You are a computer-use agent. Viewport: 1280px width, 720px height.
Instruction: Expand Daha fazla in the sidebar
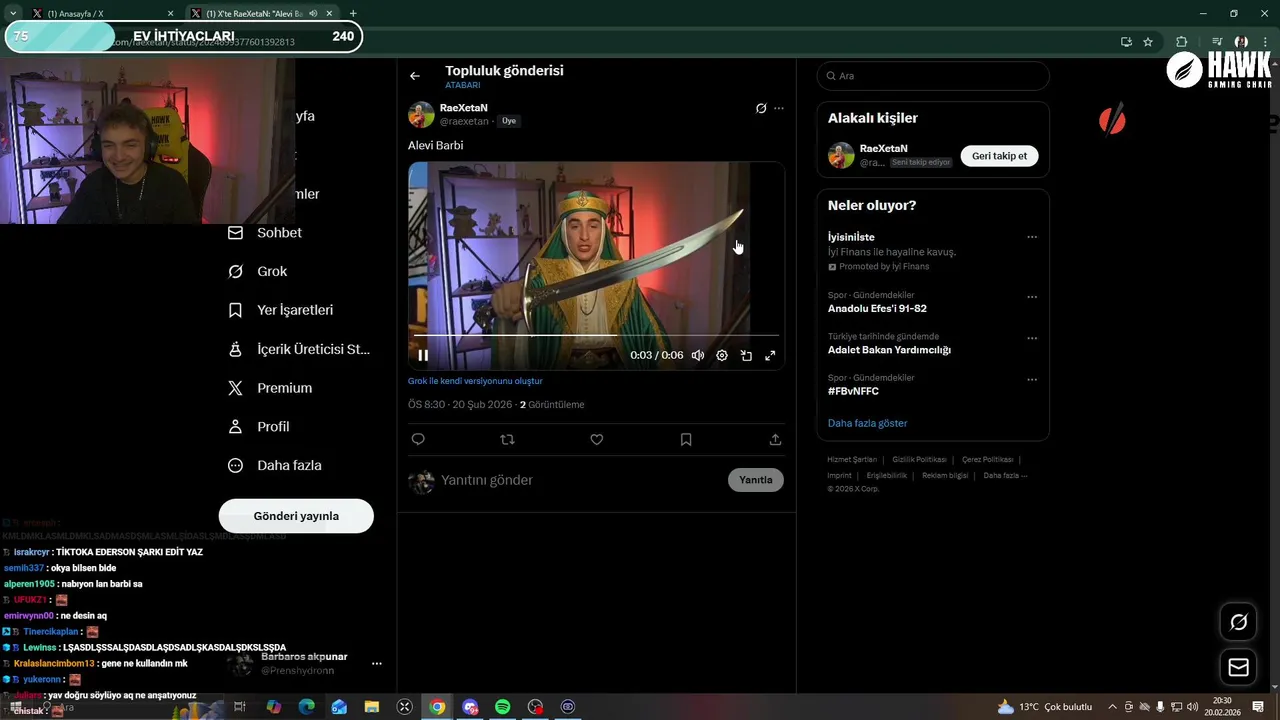click(275, 465)
